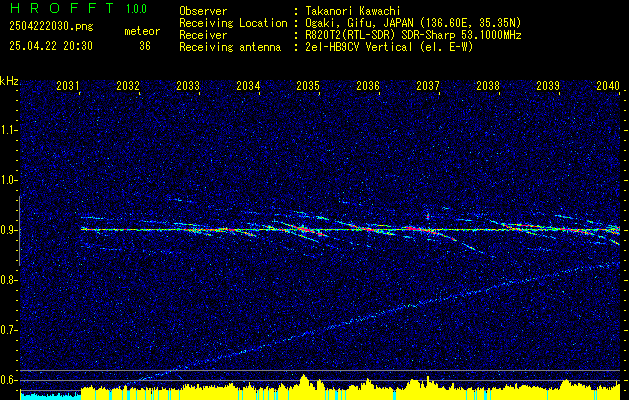Click the 'Receiver' field label
The width and height of the screenshot is (629, 400).
point(203,35)
